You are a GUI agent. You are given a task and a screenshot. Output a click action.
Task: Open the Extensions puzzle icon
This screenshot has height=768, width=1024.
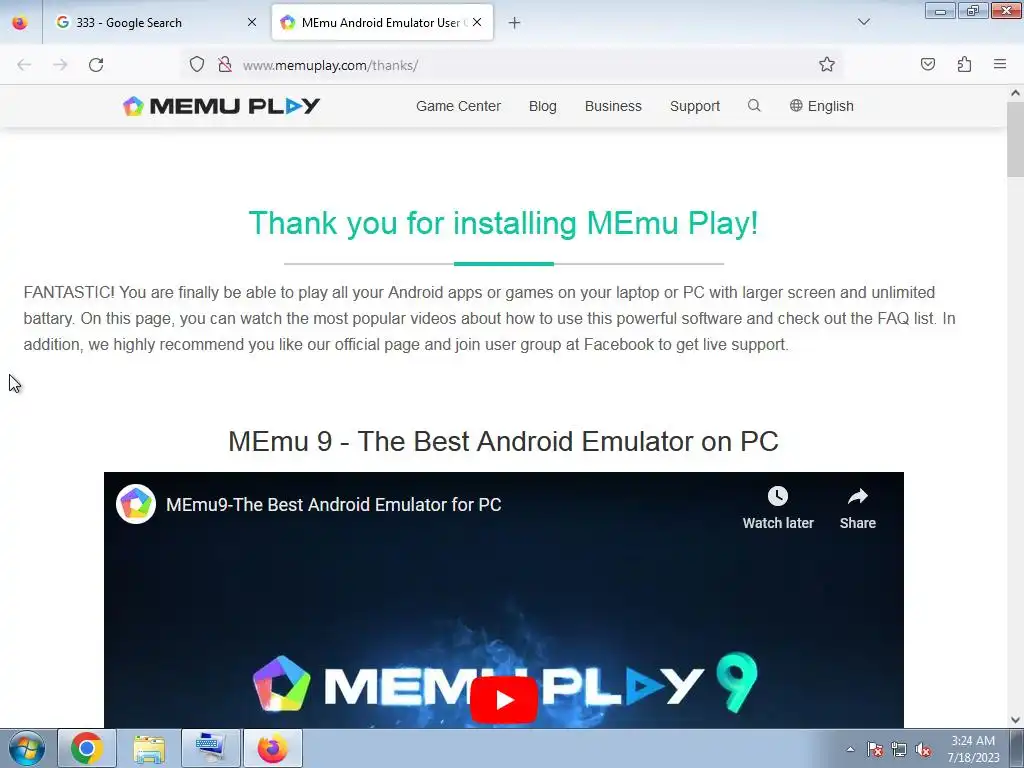pyautogui.click(x=964, y=64)
